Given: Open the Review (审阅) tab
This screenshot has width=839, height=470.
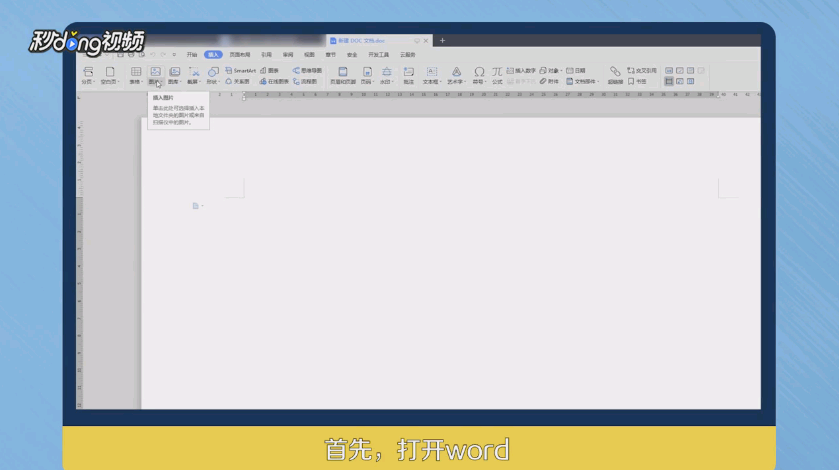Looking at the screenshot, I should coord(288,55).
